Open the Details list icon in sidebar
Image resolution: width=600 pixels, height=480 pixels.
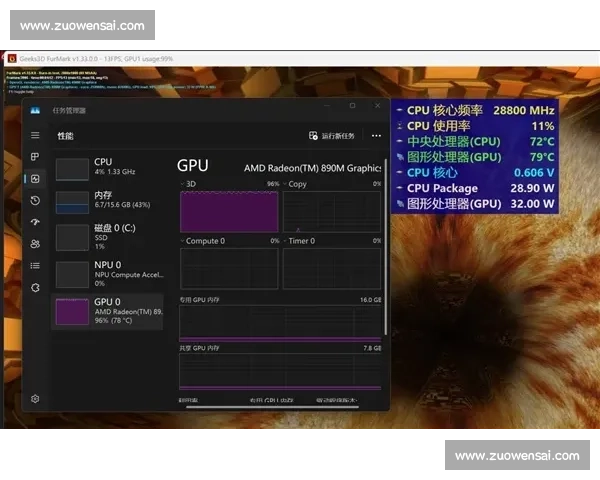35,265
